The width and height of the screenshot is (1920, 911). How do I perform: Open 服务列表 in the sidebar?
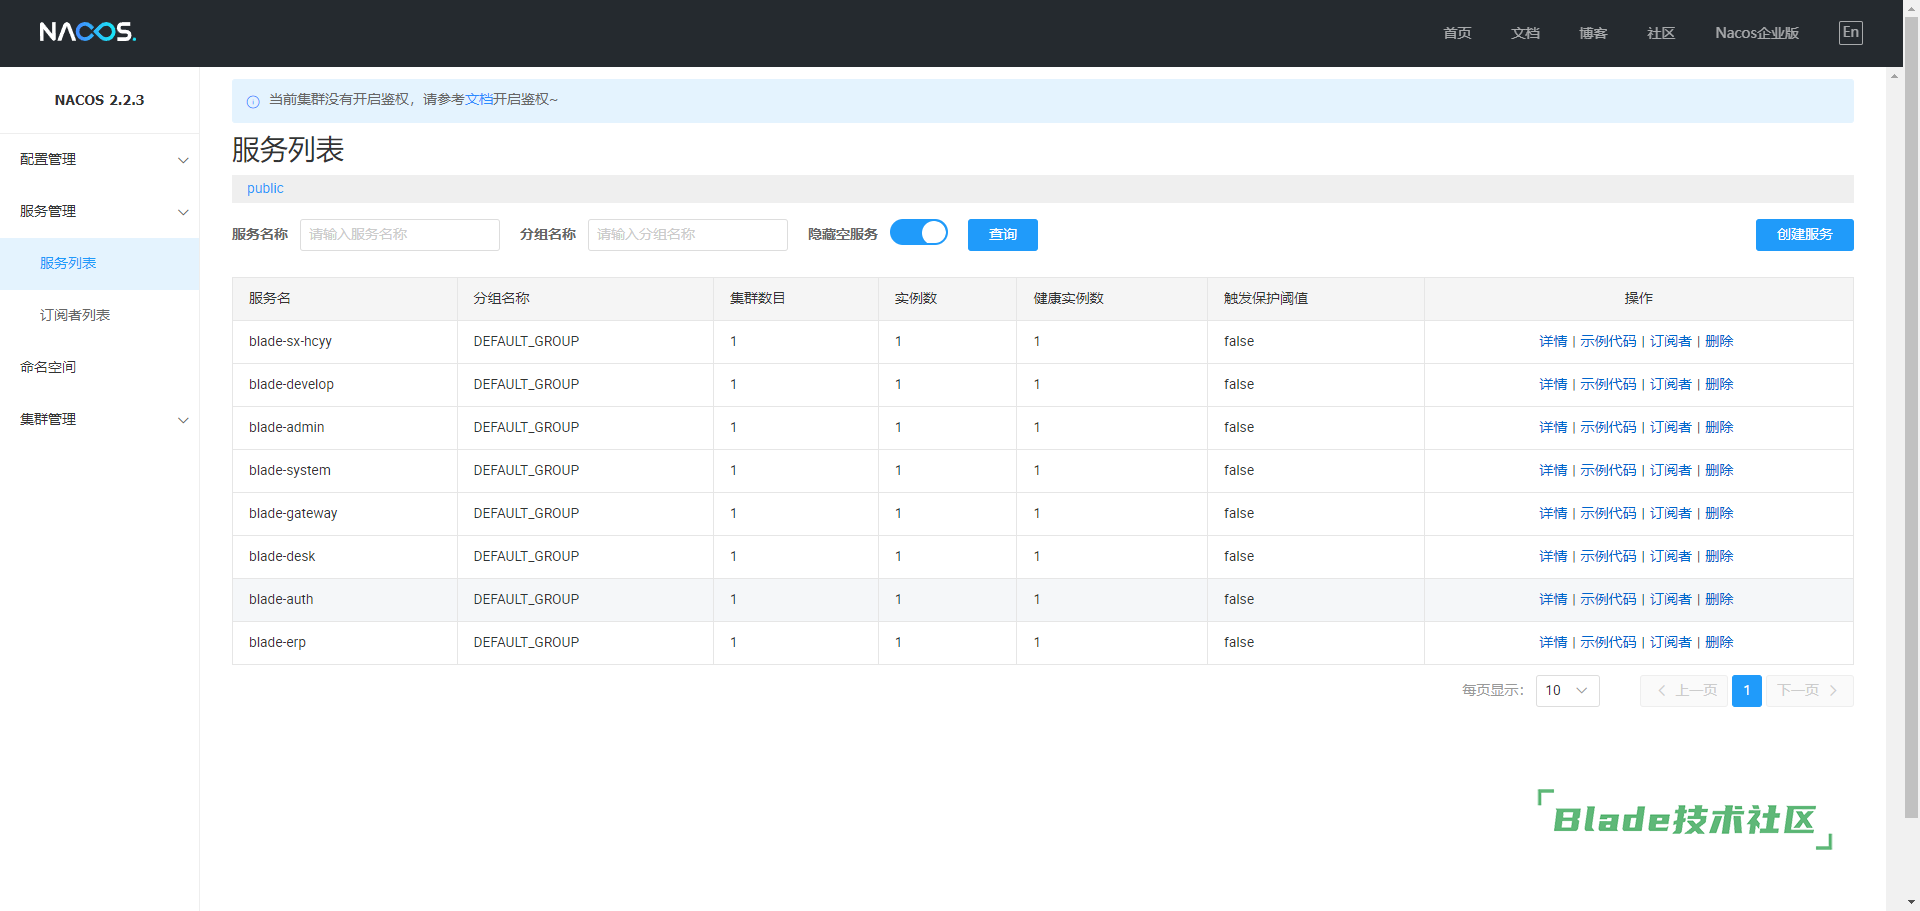(x=100, y=264)
